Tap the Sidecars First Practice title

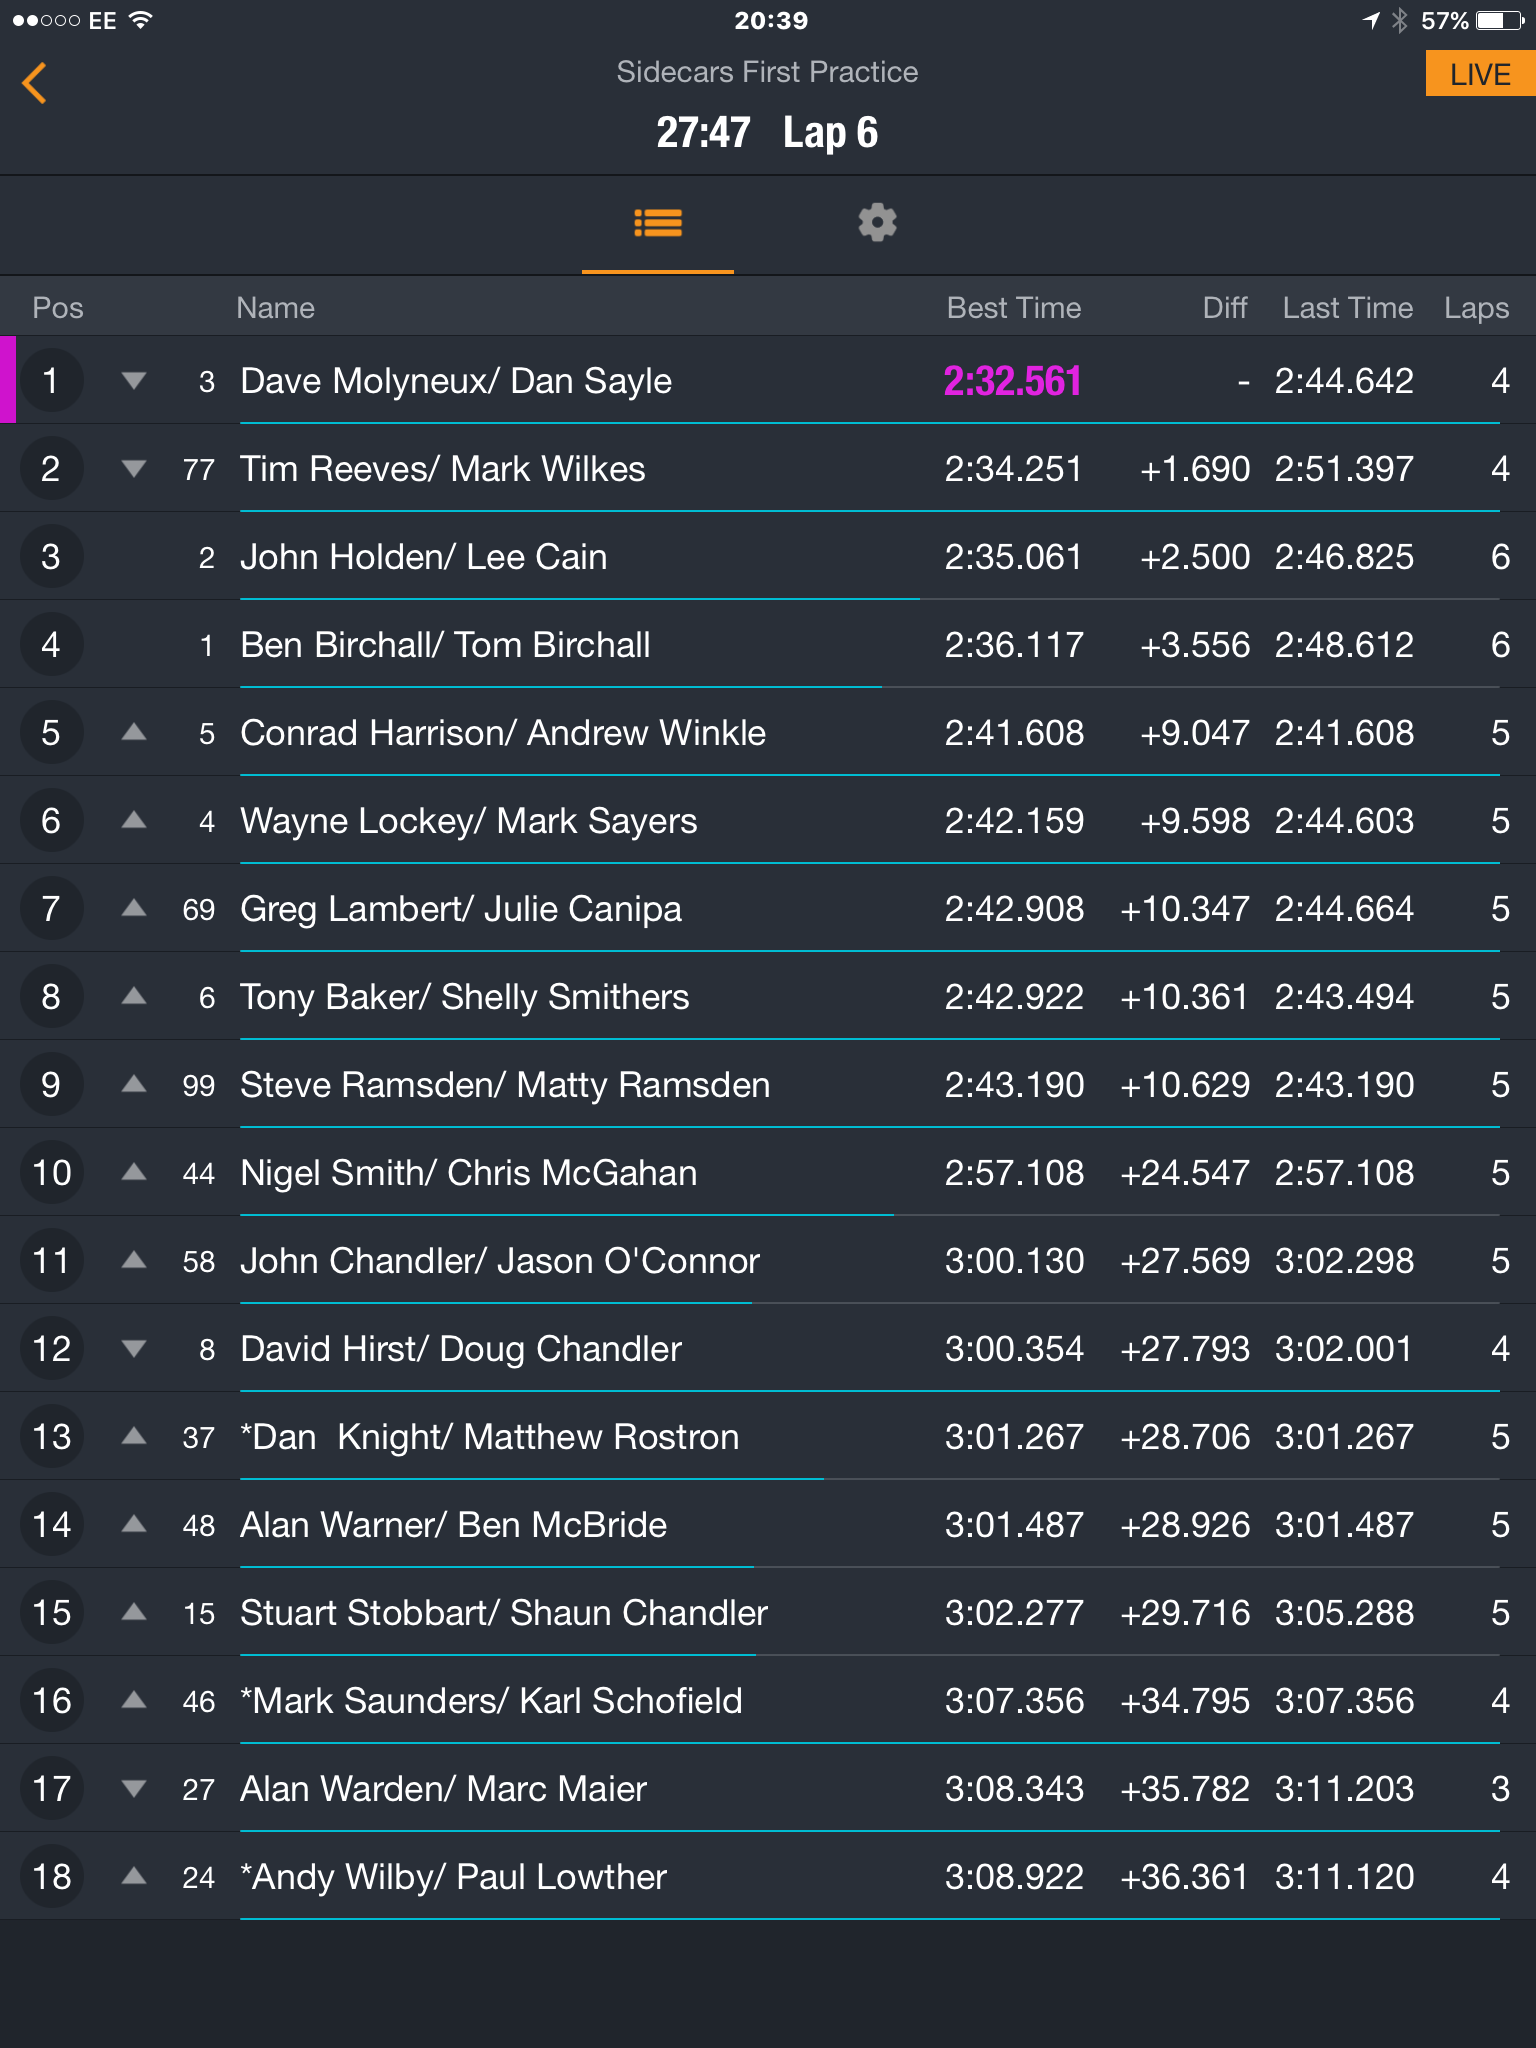click(x=767, y=72)
